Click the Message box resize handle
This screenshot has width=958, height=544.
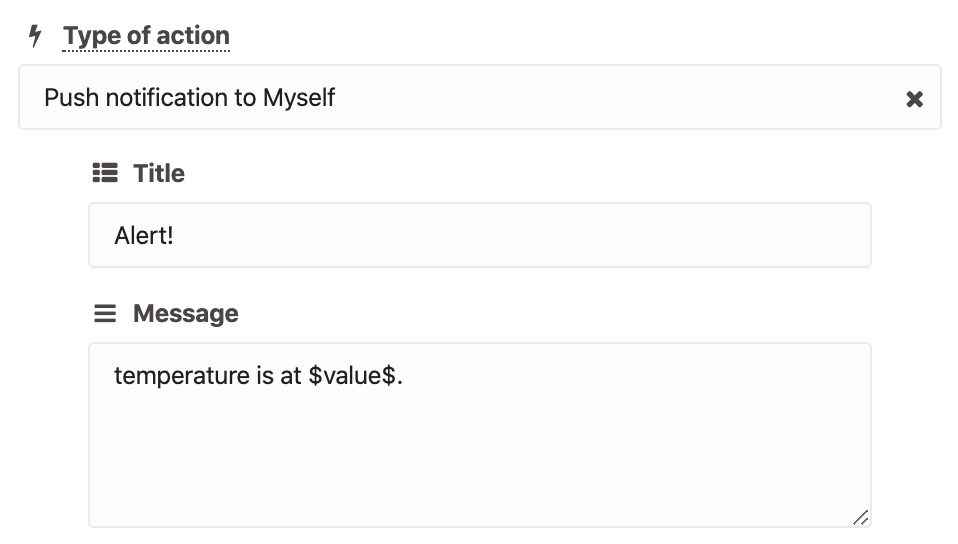860,517
